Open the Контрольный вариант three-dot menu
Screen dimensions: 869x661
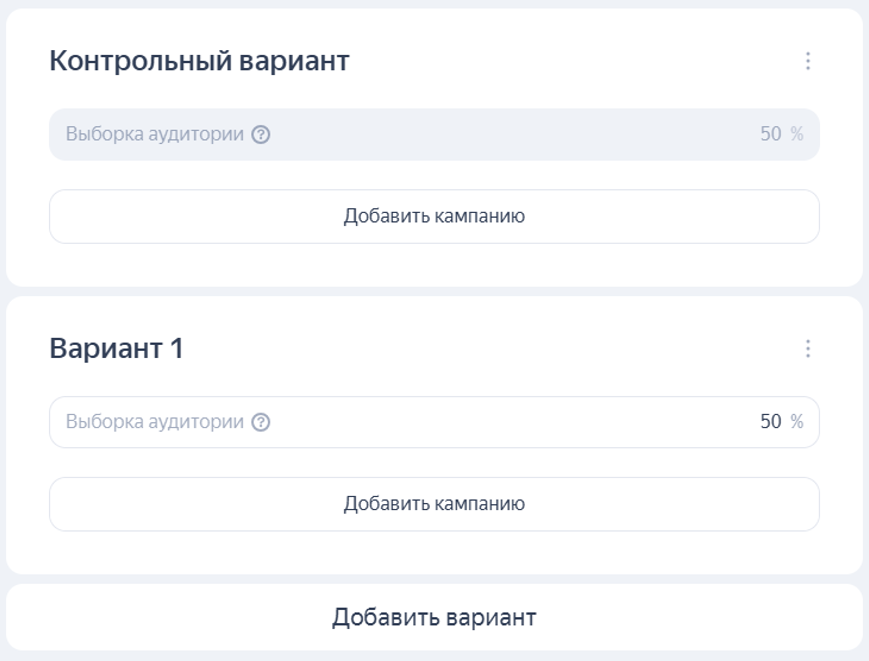(808, 61)
